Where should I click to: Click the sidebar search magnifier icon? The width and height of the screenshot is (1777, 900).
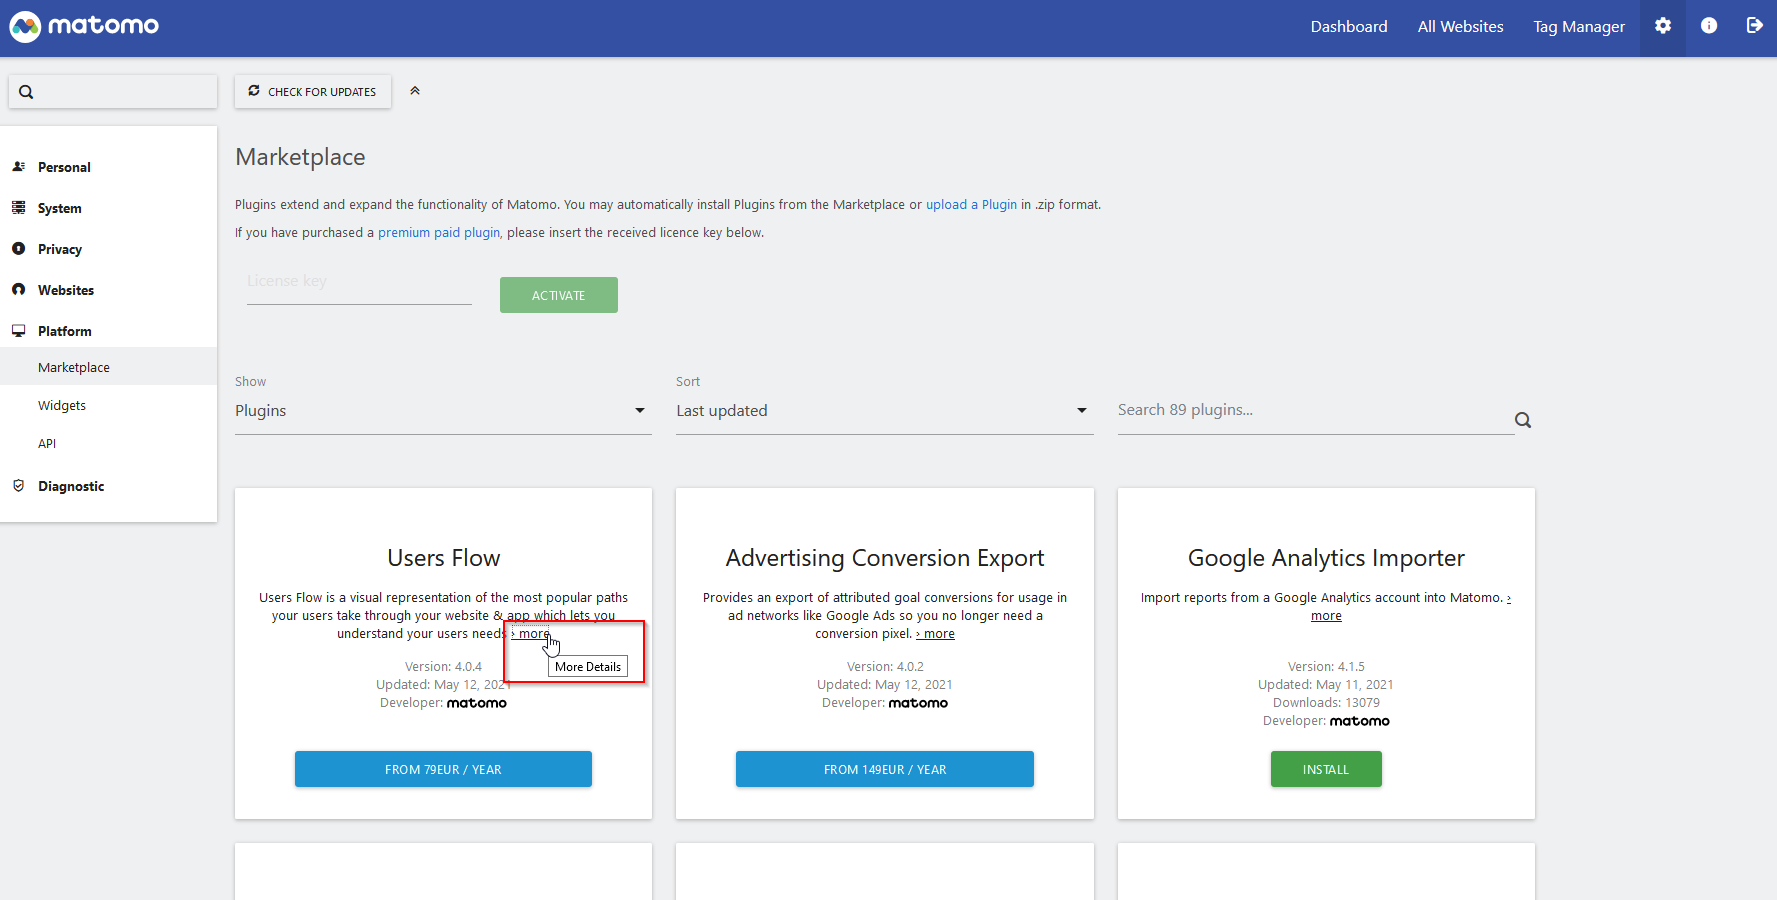pos(26,92)
